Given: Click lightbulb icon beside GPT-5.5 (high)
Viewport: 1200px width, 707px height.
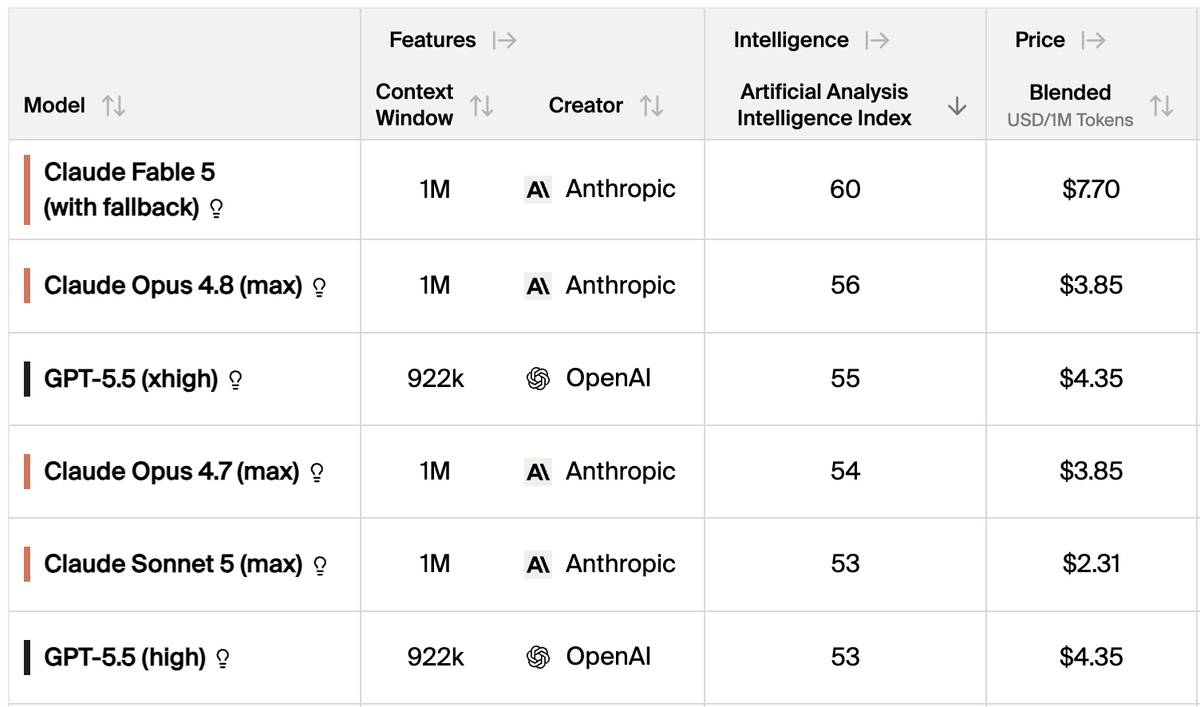Looking at the screenshot, I should click(223, 659).
